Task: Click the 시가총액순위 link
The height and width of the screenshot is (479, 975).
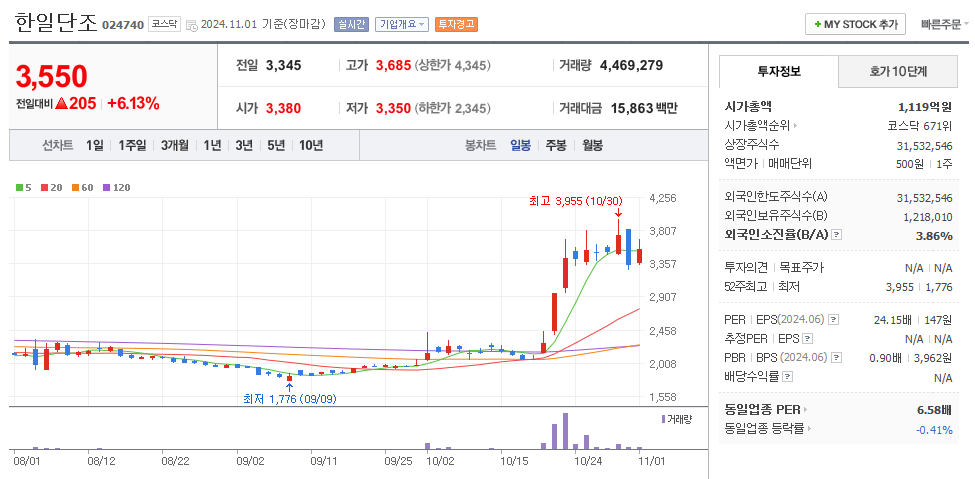Action: point(757,126)
